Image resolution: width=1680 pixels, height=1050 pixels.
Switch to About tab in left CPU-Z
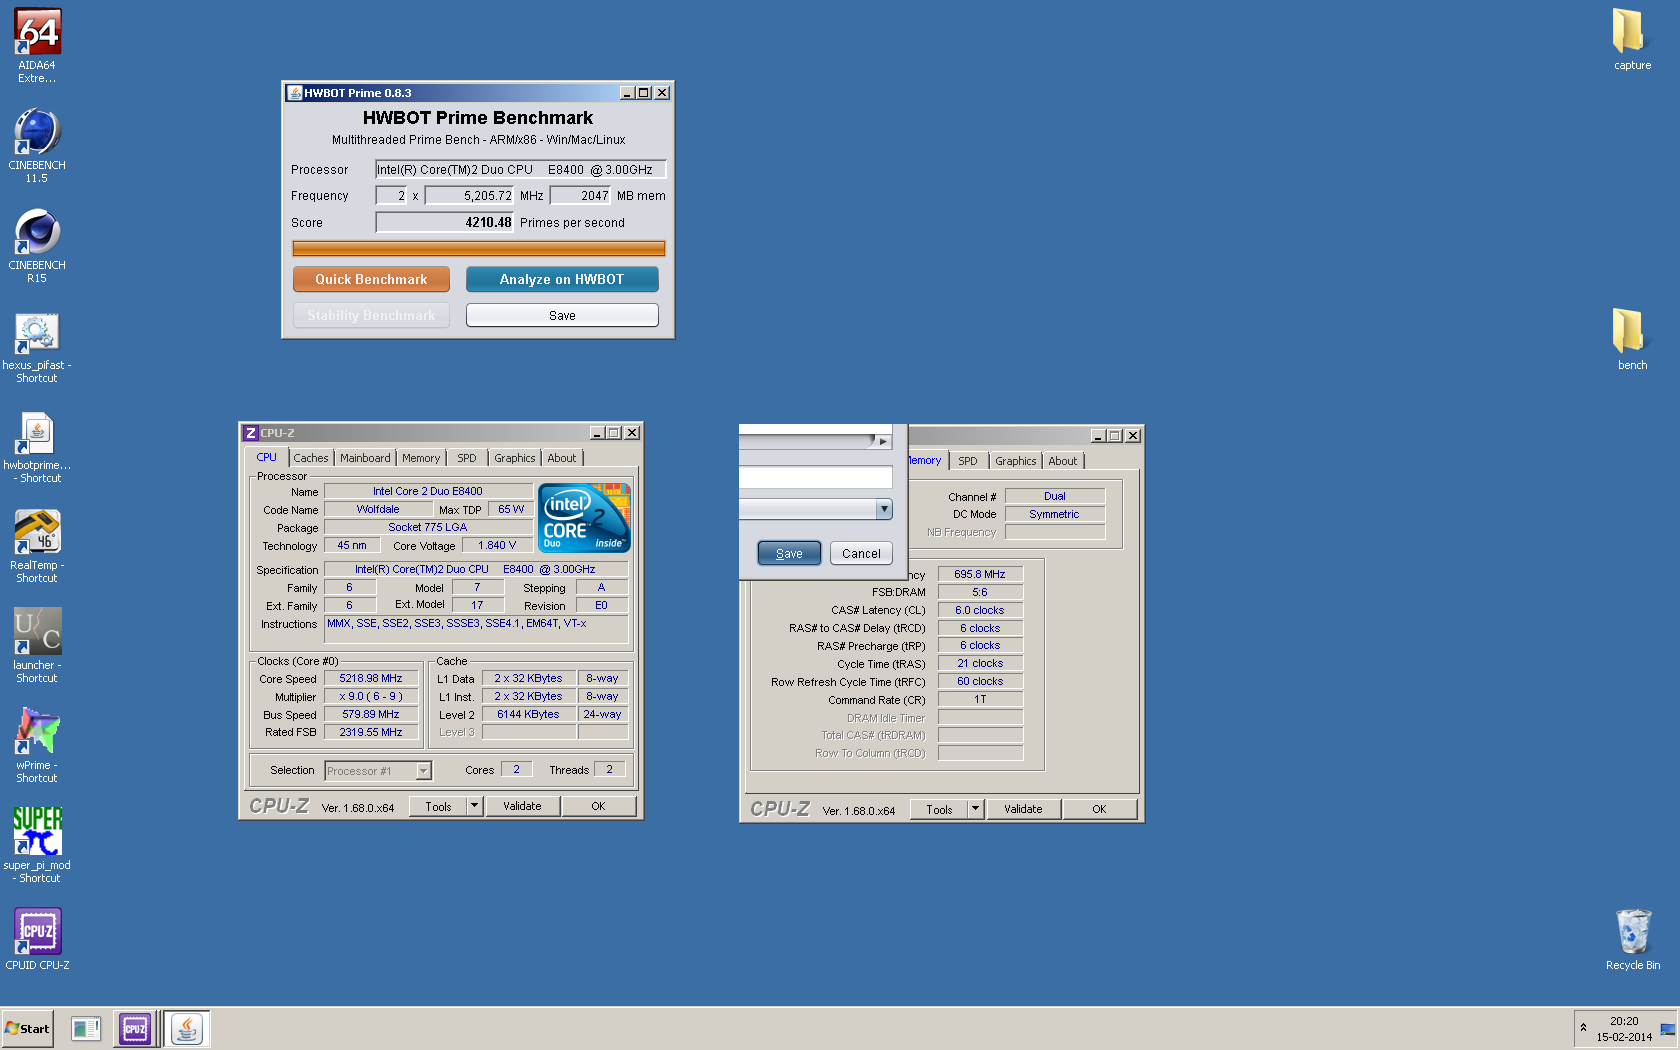click(x=562, y=458)
